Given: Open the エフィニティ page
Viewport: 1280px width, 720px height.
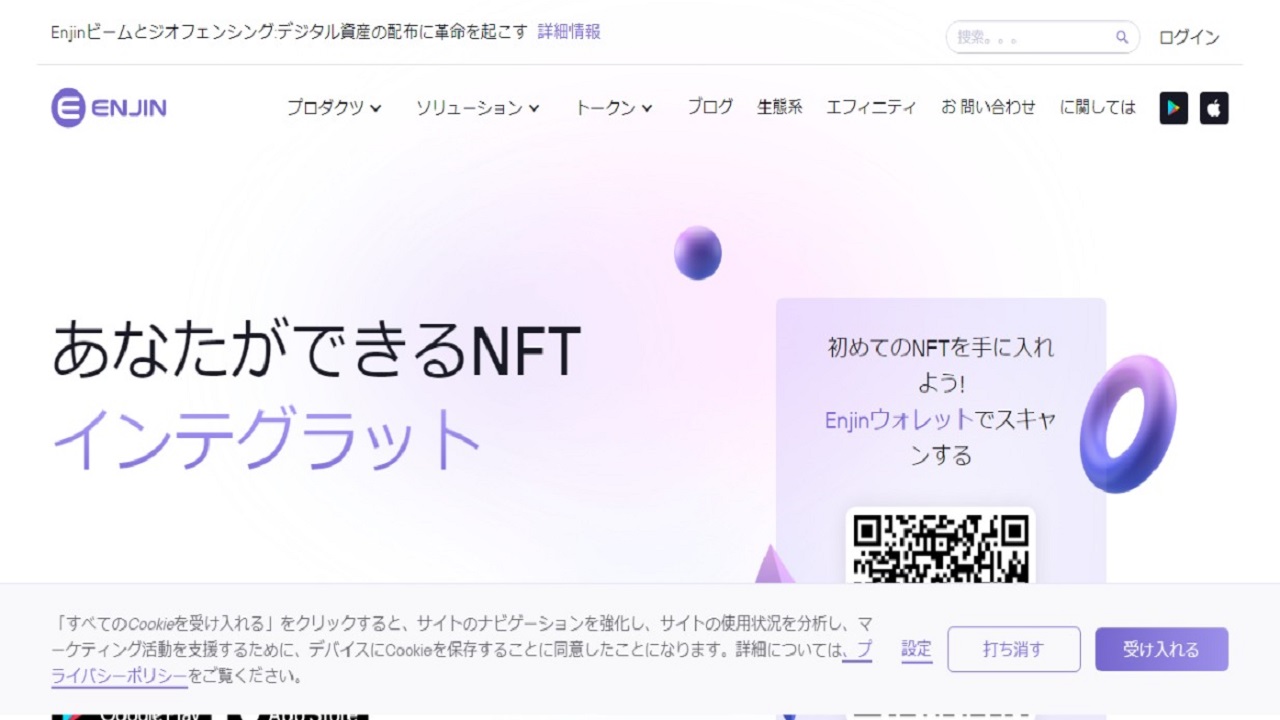Looking at the screenshot, I should [x=871, y=107].
